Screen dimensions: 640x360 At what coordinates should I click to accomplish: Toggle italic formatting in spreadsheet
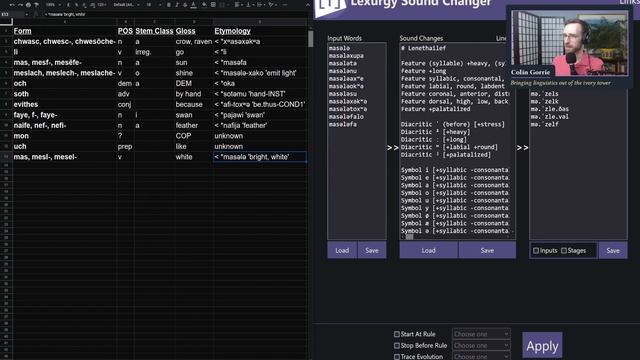pyautogui.click(x=177, y=5)
